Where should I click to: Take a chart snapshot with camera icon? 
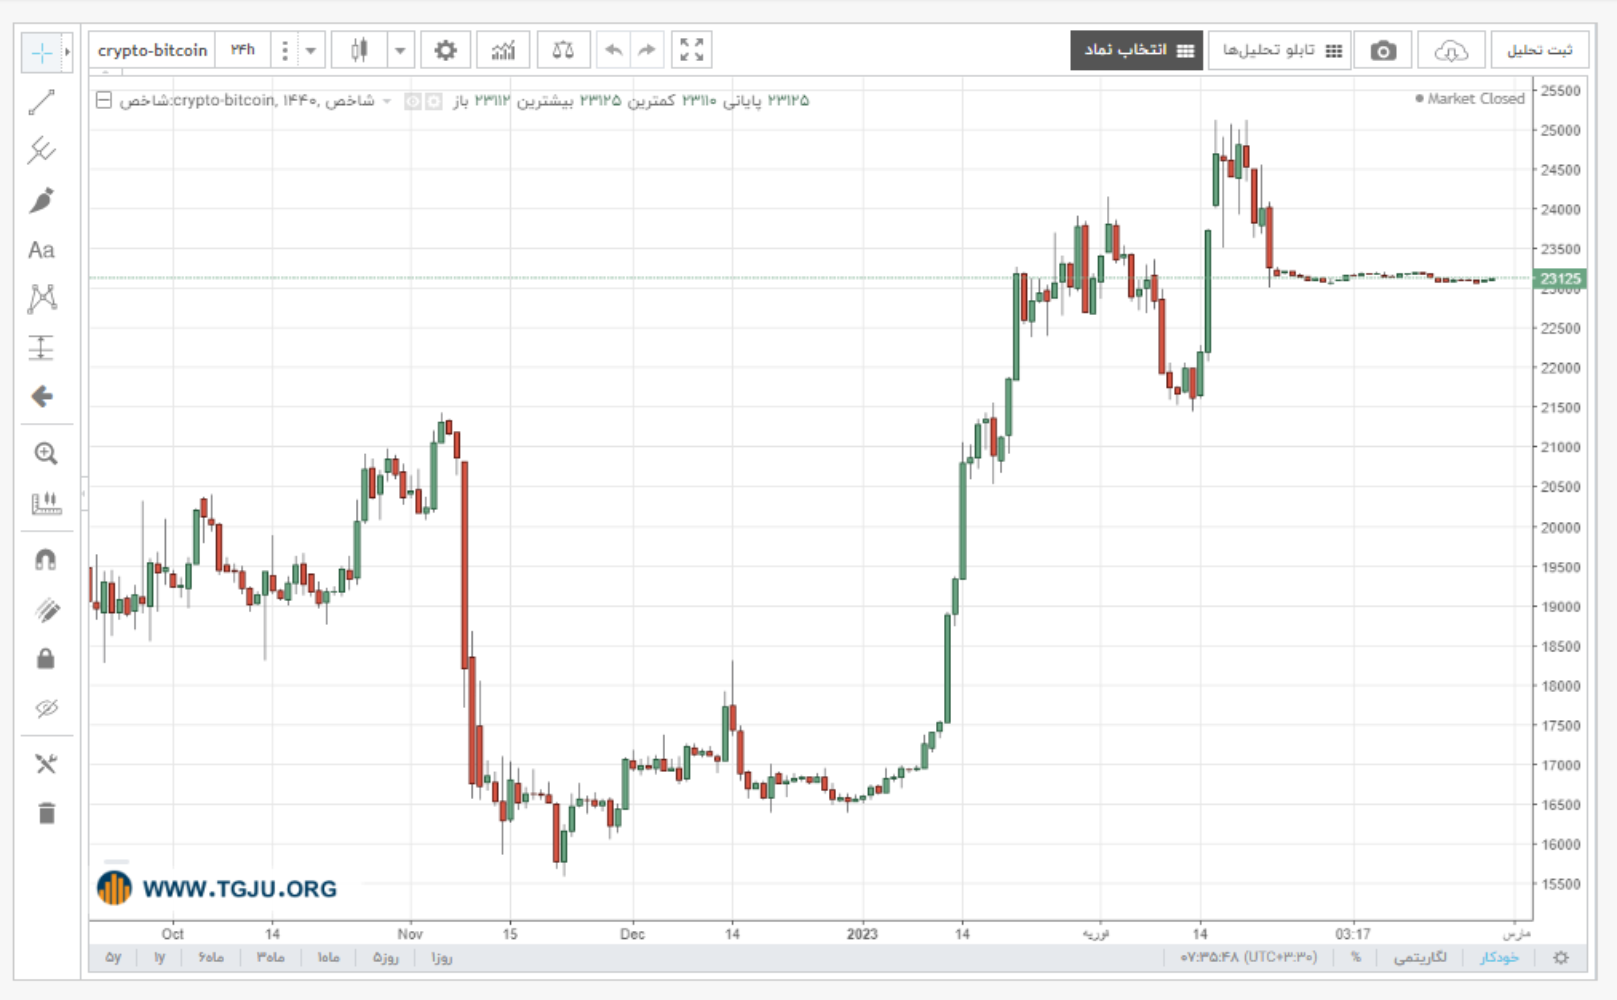click(1383, 51)
